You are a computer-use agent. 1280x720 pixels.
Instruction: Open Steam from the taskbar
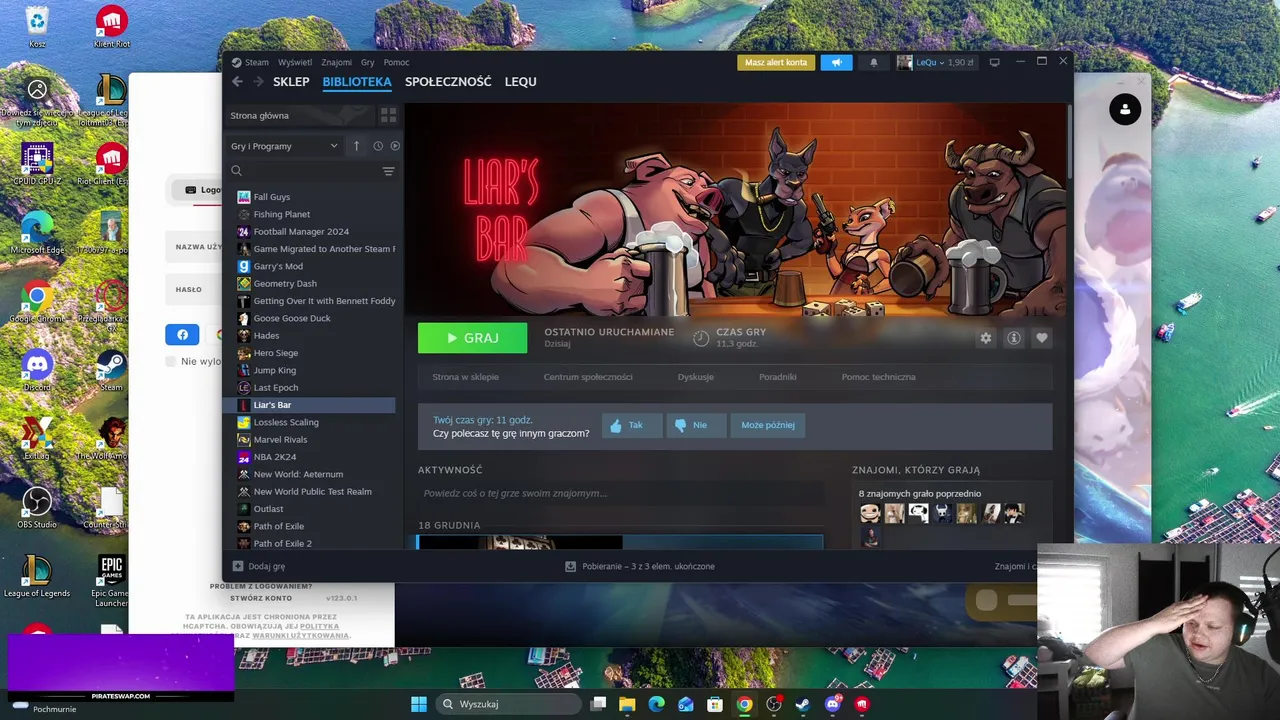pos(803,704)
